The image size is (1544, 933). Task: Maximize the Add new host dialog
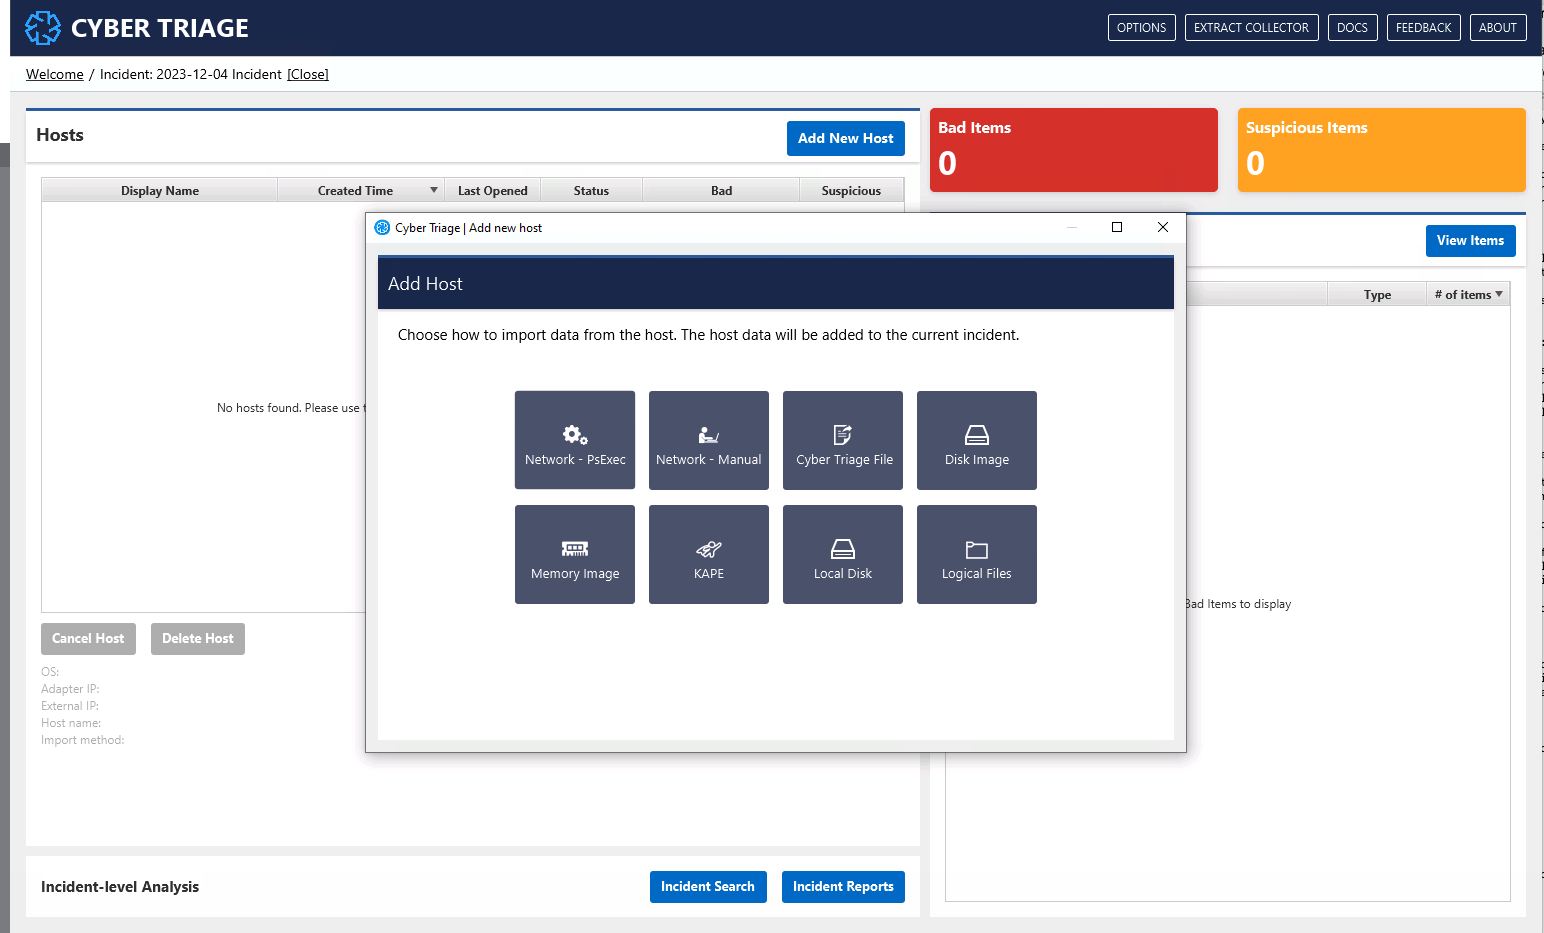coord(1117,227)
